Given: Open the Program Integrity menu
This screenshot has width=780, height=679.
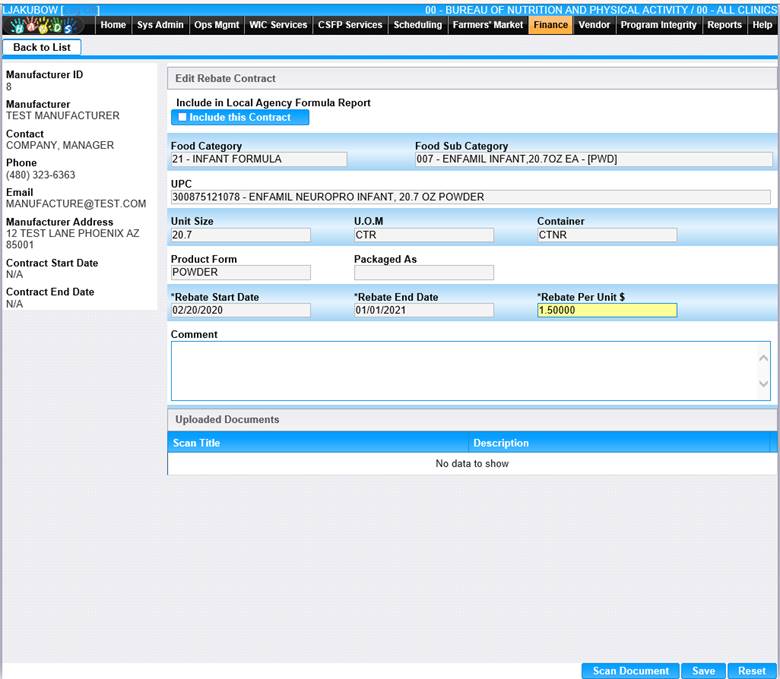Looking at the screenshot, I should coord(659,25).
